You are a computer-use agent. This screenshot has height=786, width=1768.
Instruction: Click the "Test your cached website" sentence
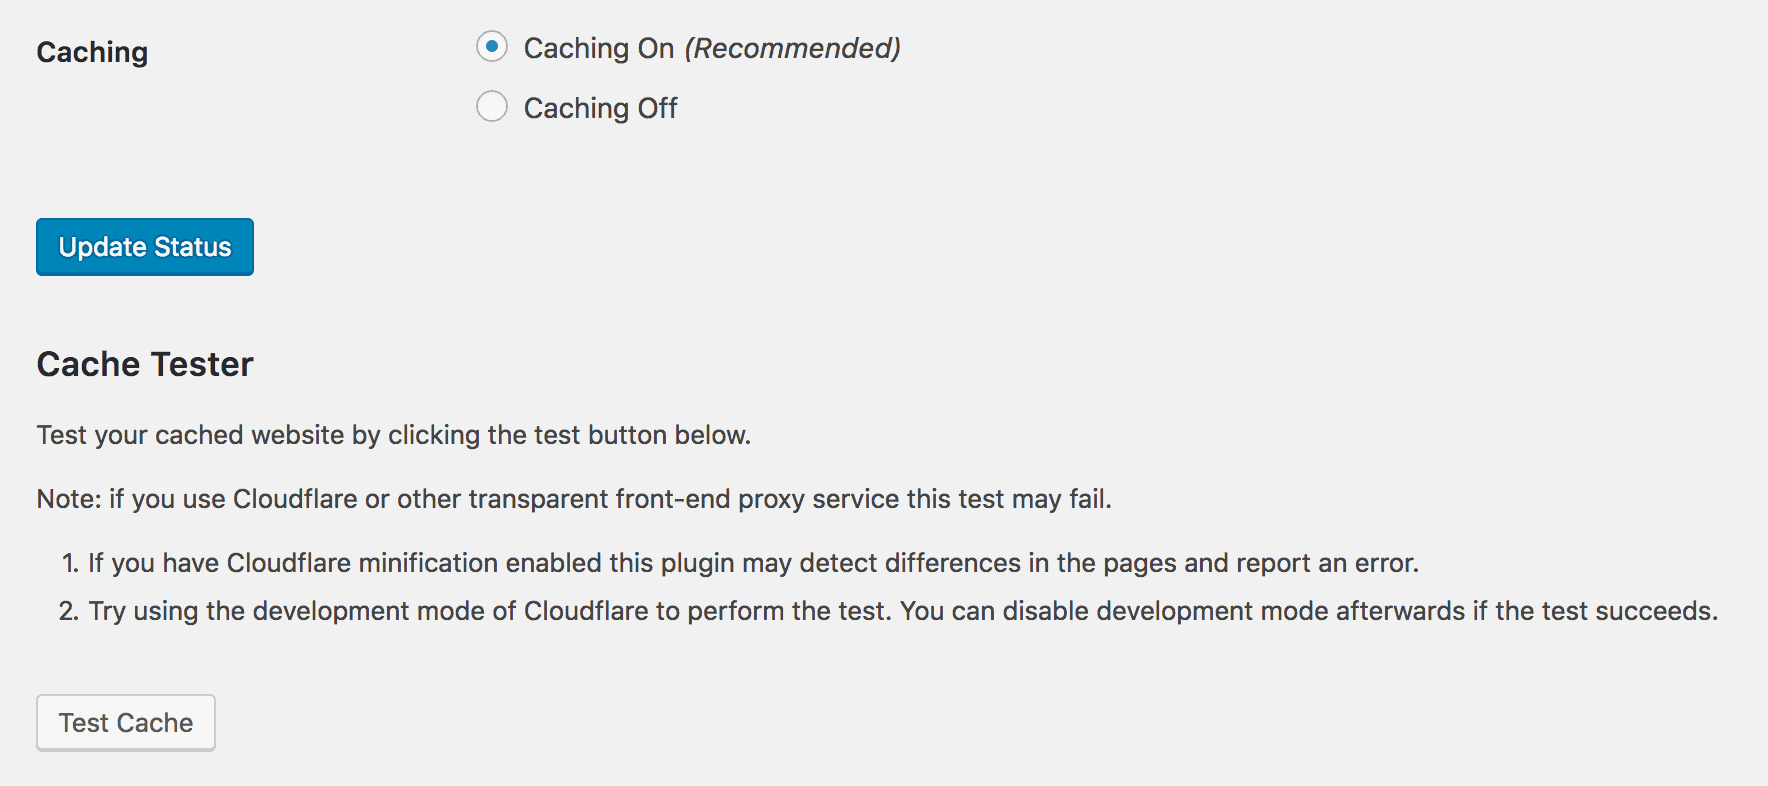[394, 435]
